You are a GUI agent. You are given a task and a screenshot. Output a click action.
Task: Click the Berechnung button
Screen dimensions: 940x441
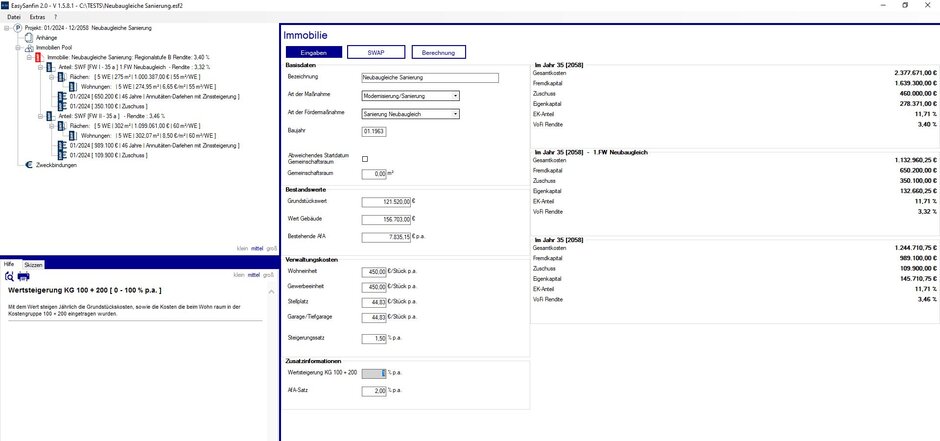(x=438, y=52)
